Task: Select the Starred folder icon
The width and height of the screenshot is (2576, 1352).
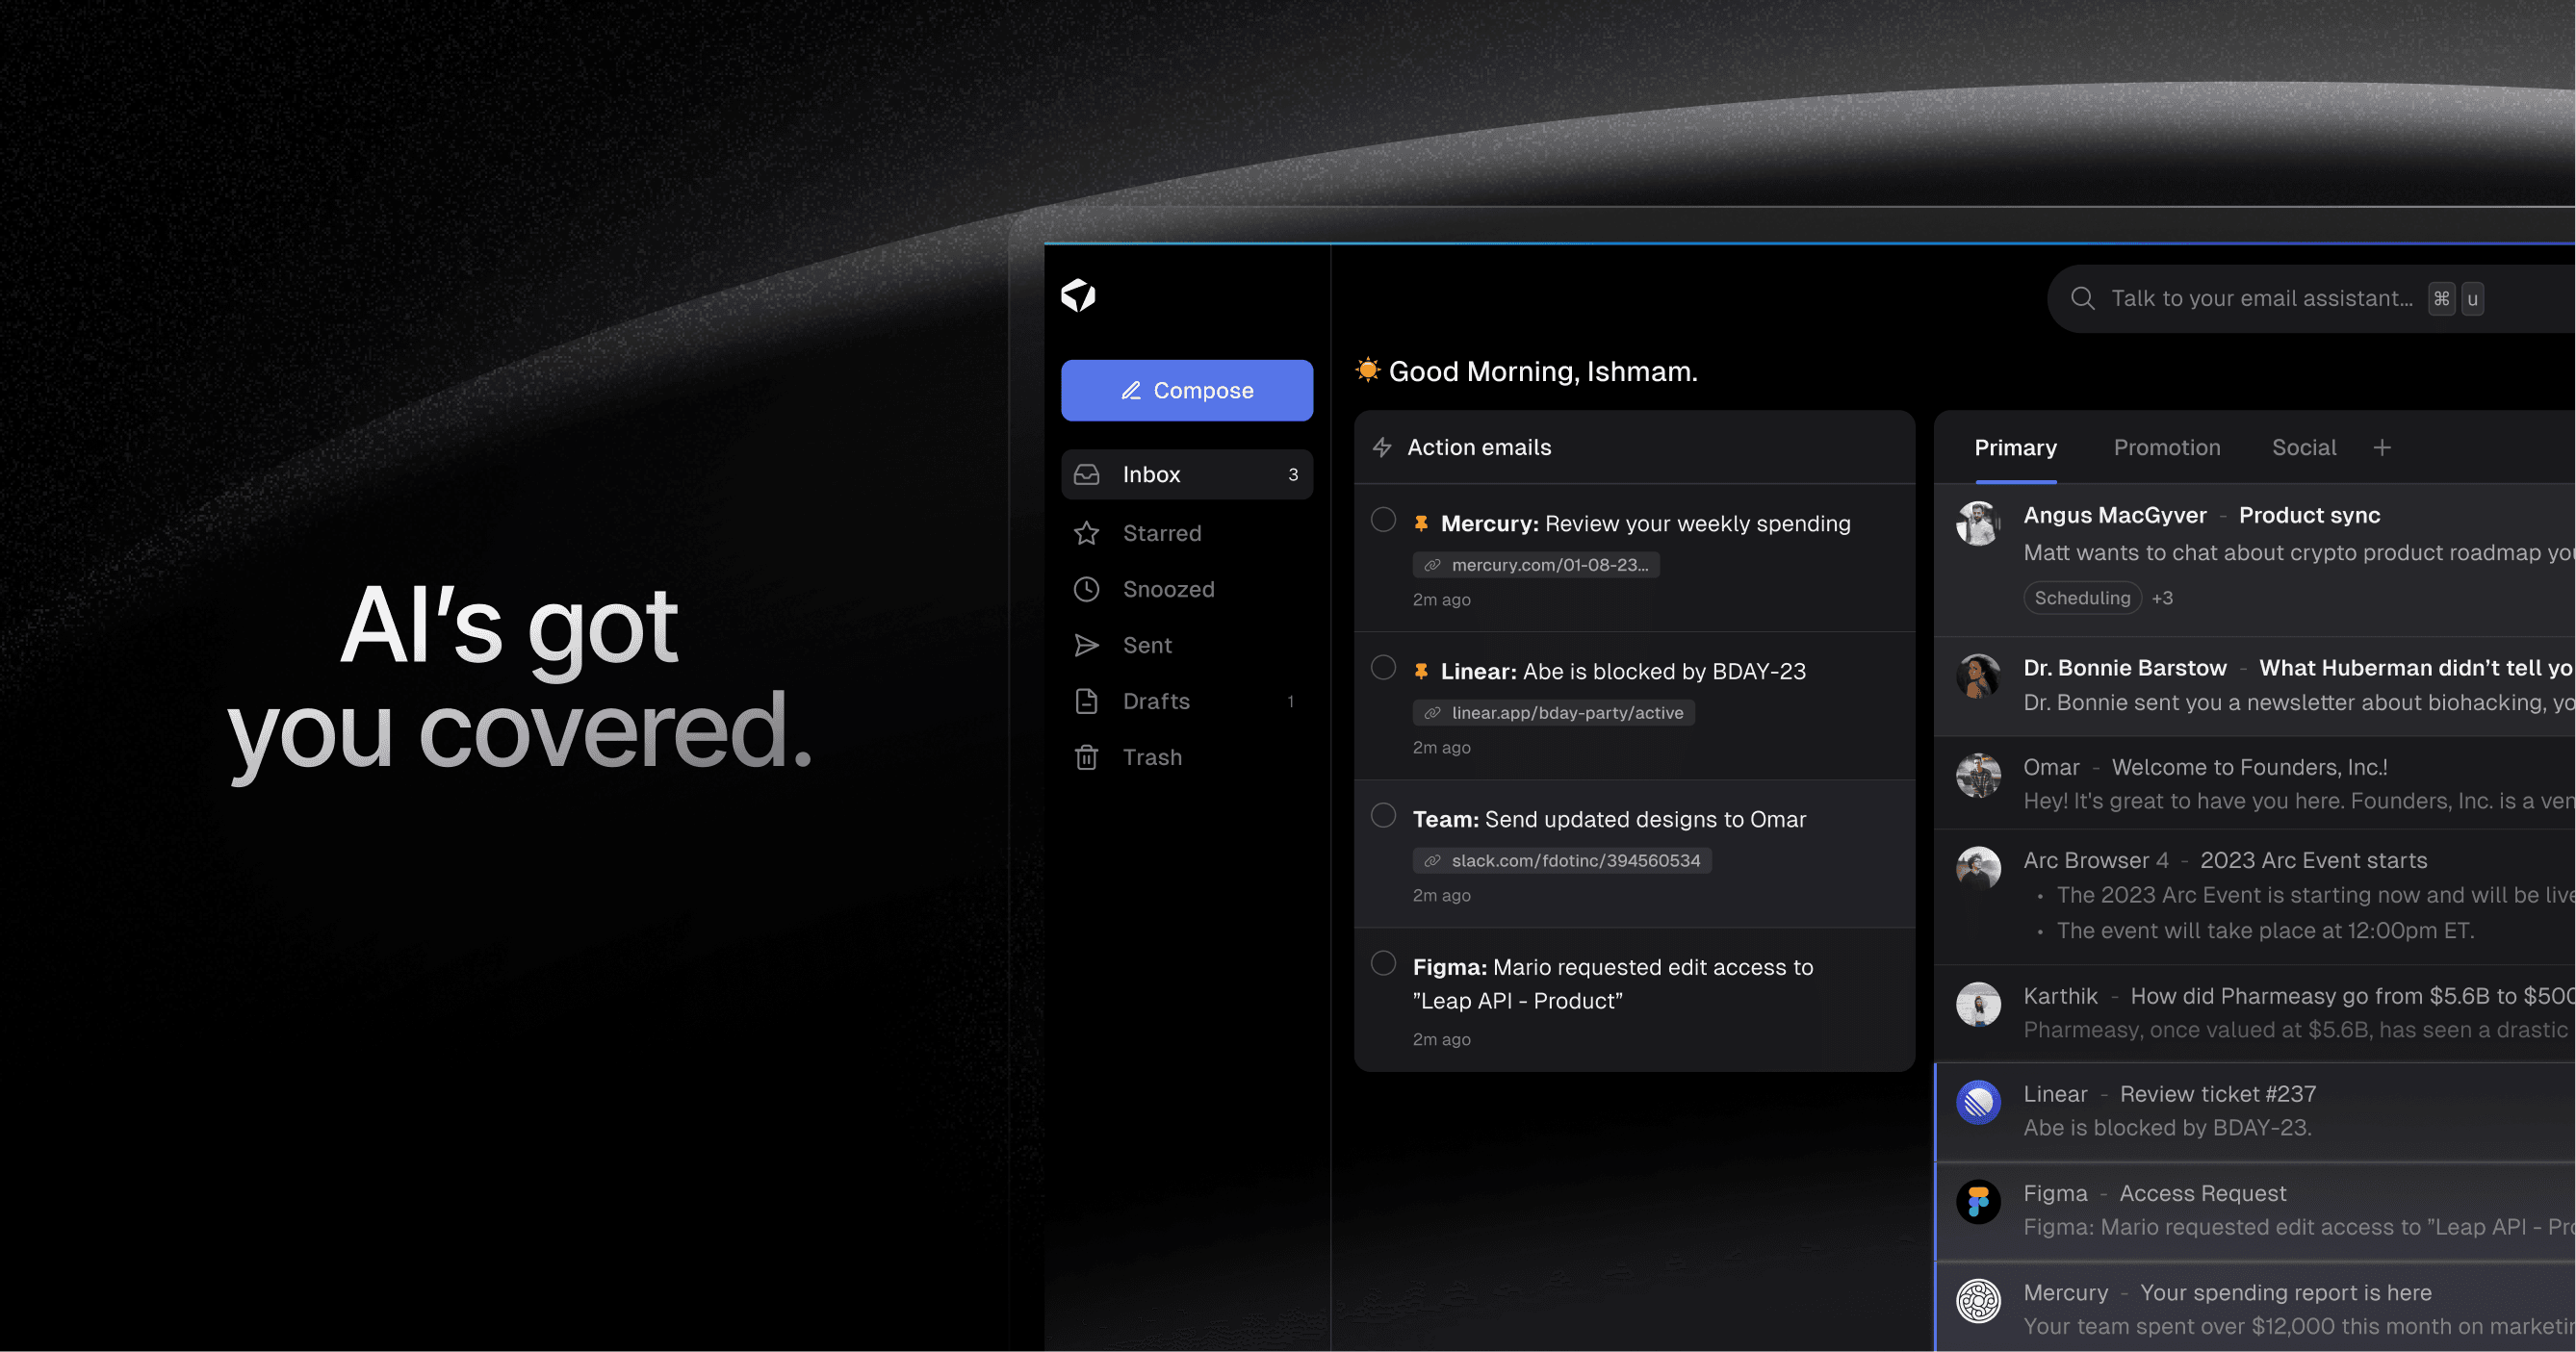Action: (x=1085, y=531)
